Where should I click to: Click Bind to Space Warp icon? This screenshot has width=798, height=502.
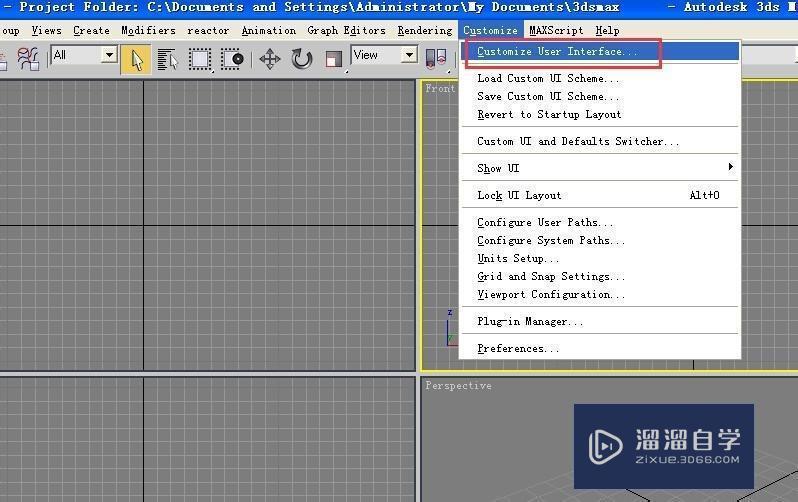[x=27, y=59]
